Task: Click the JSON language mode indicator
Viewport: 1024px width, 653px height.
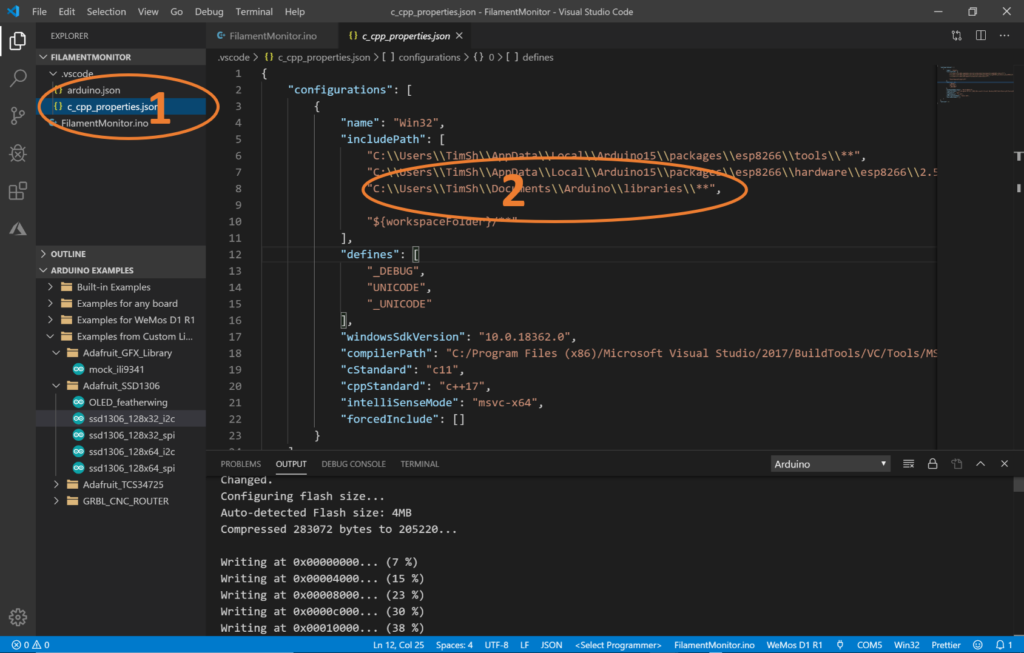Action: point(551,645)
